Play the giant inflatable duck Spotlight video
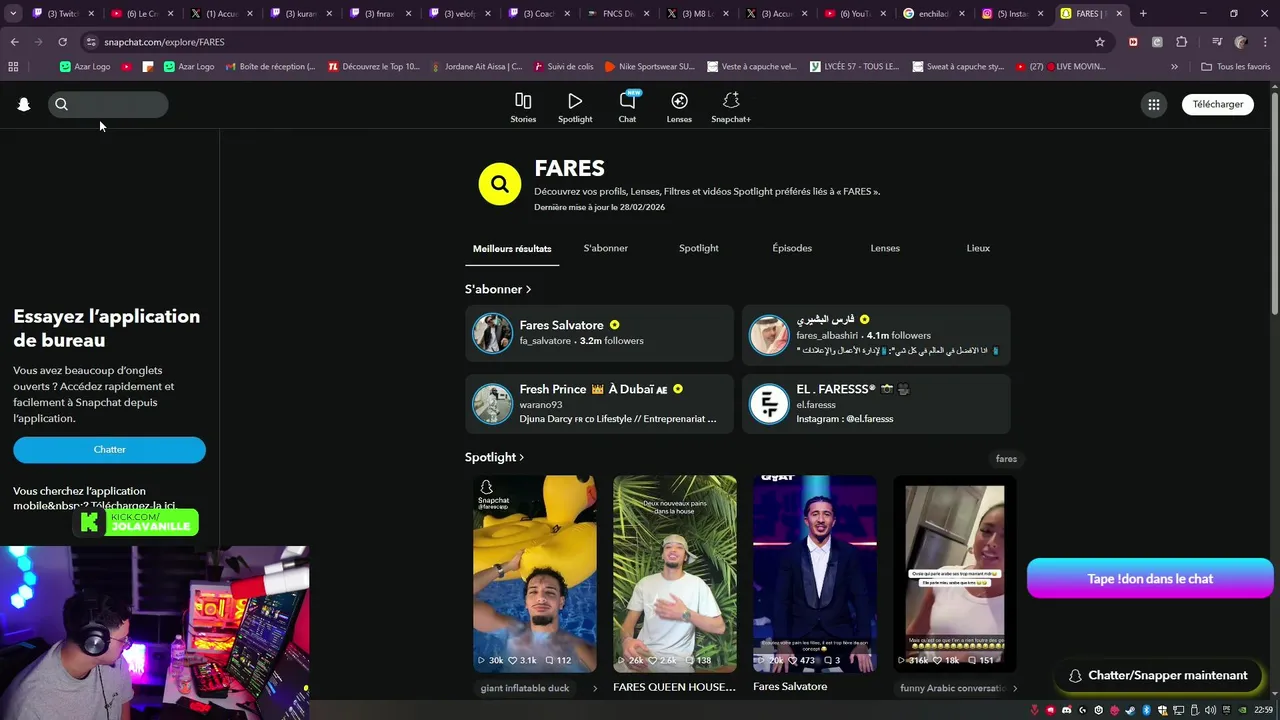Viewport: 1280px width, 720px height. [x=535, y=573]
